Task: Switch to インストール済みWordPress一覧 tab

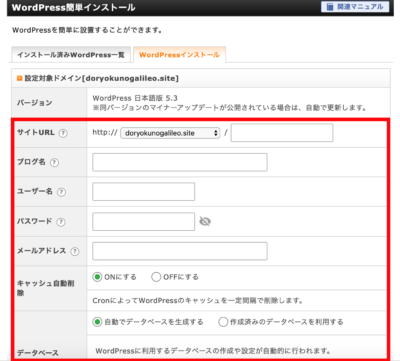Action: coord(71,55)
